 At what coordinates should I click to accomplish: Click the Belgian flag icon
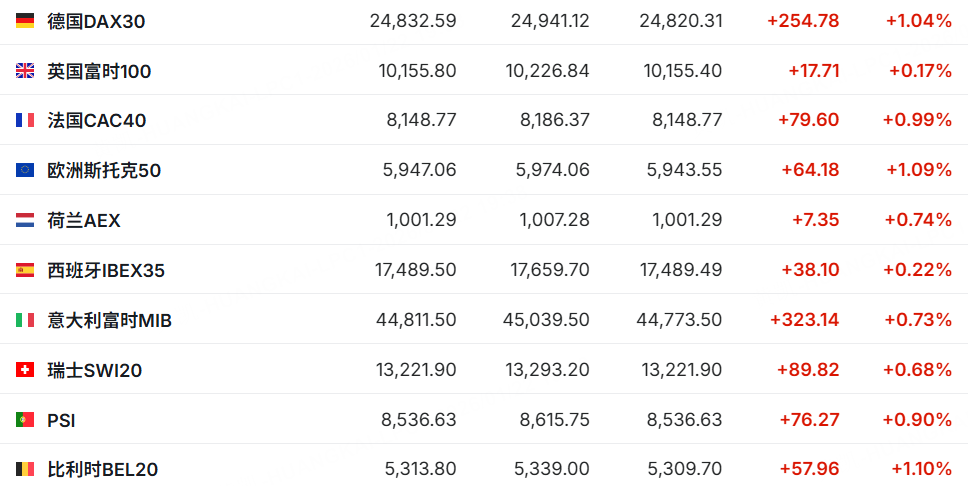[x=25, y=469]
